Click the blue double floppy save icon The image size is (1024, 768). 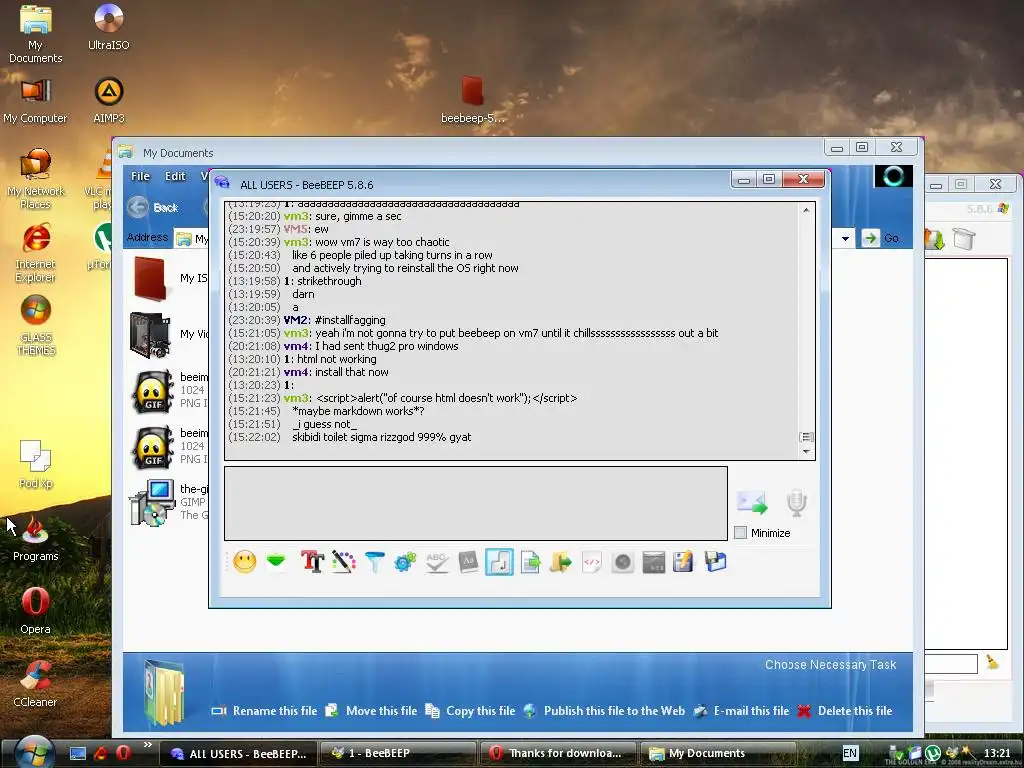point(715,562)
